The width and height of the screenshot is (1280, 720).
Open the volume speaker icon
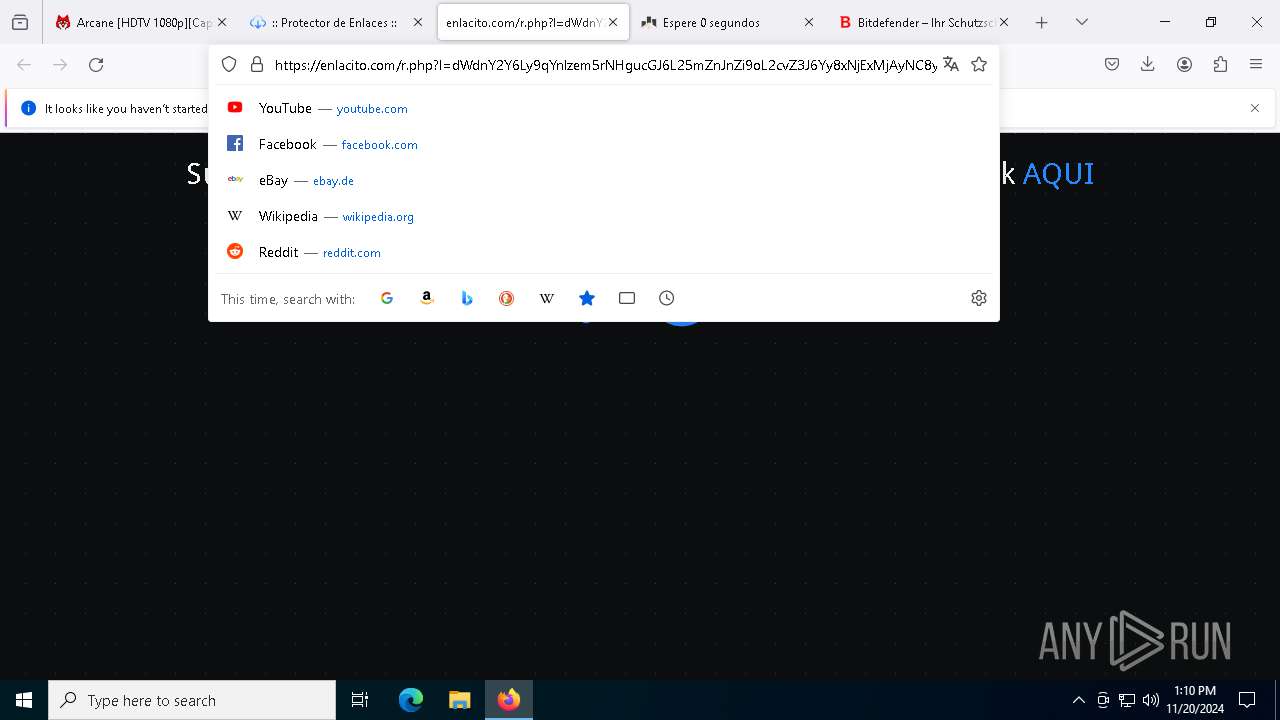1151,700
